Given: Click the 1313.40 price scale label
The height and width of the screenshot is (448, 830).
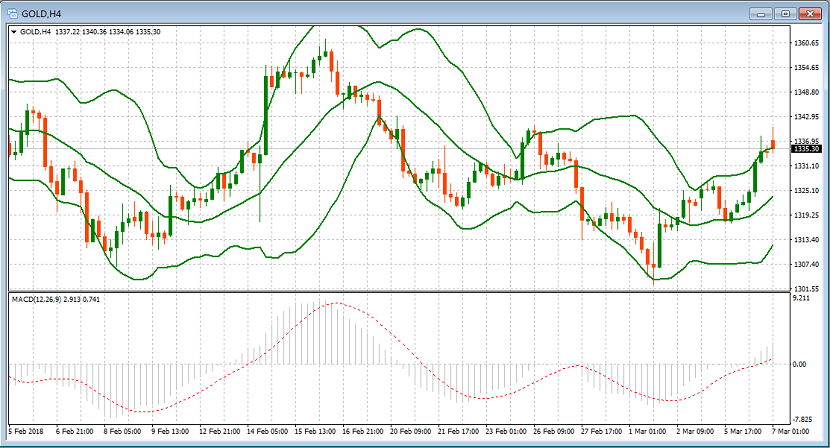Looking at the screenshot, I should coord(807,240).
